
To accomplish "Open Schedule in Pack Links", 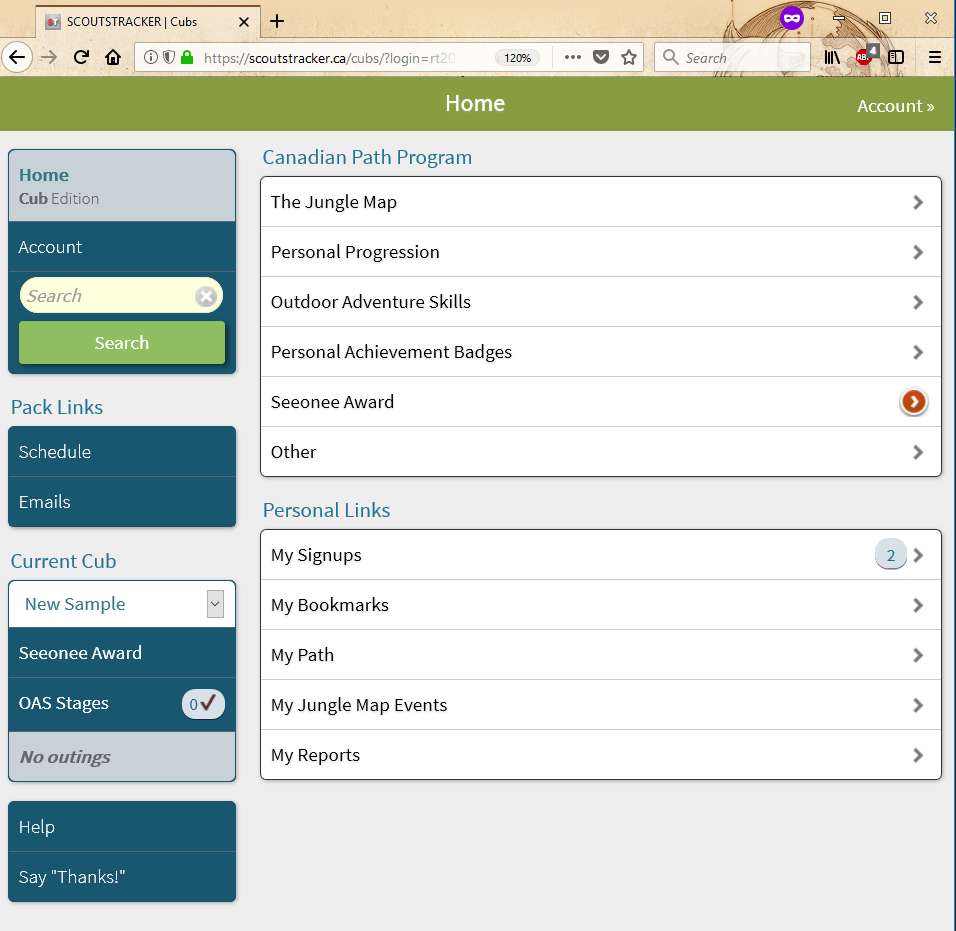I will tap(122, 452).
